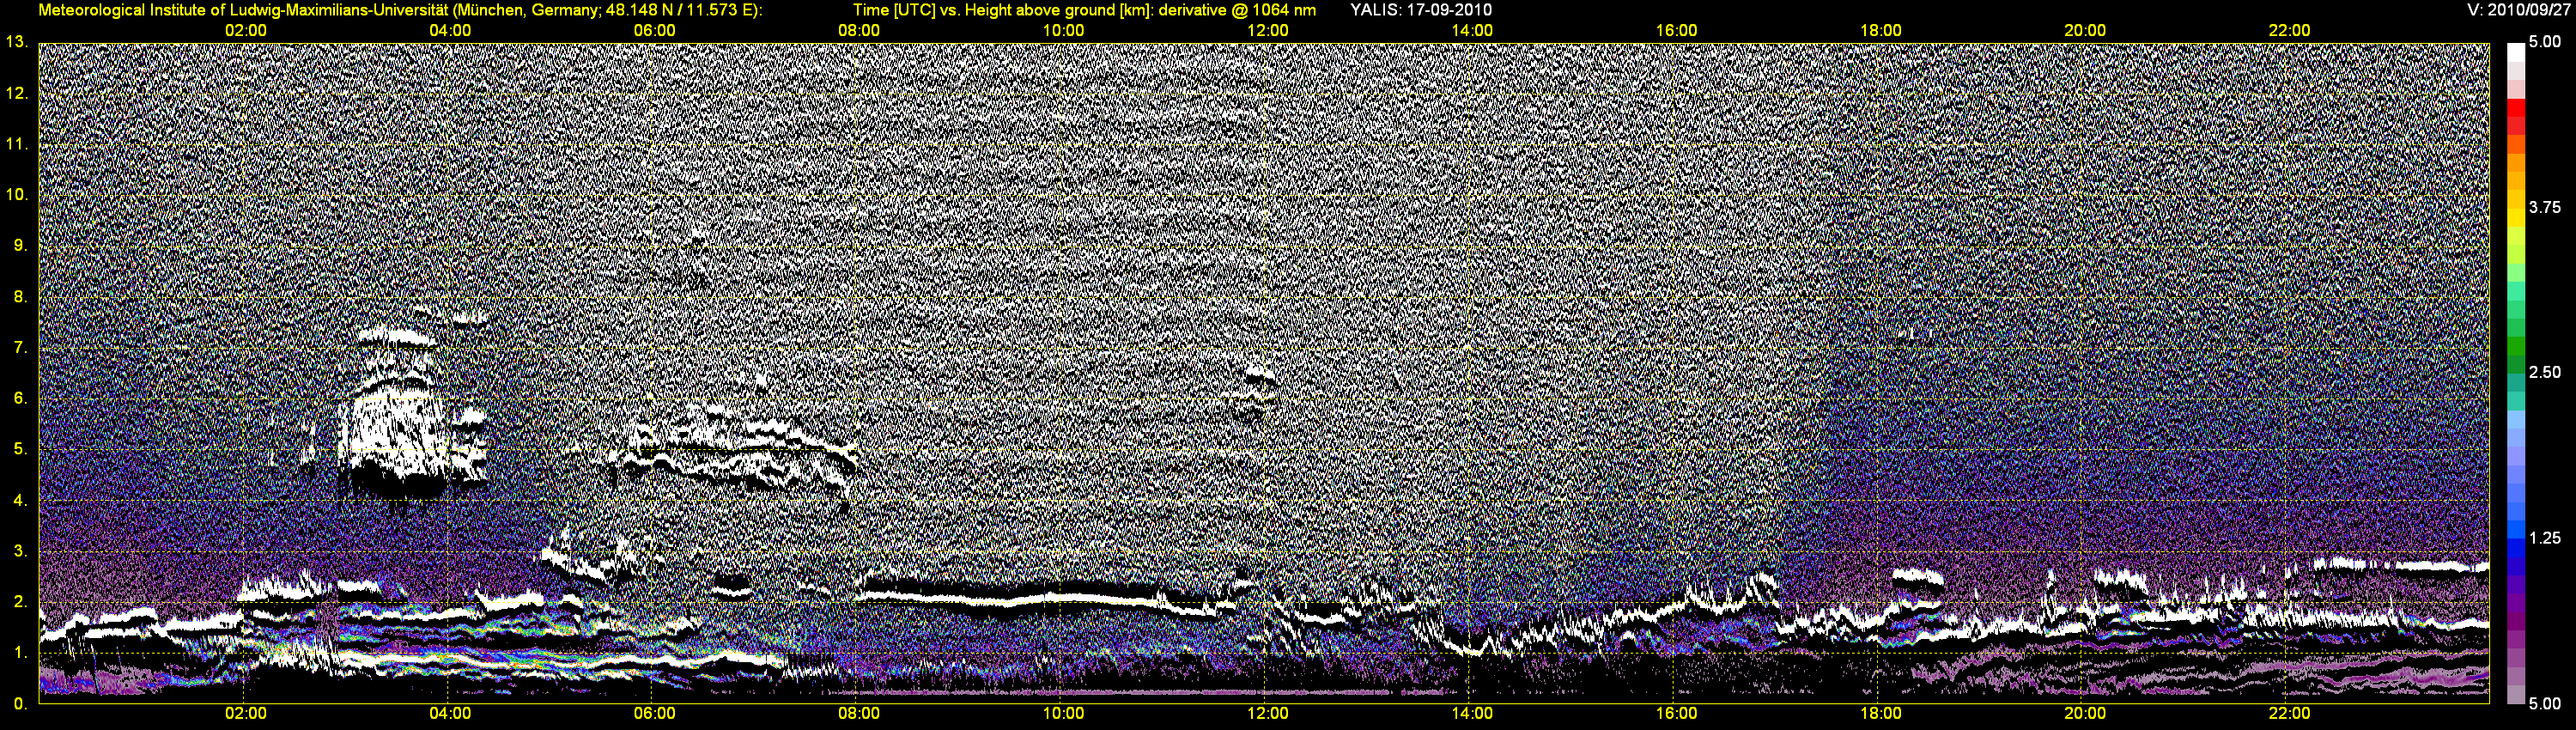The image size is (2576, 730).
Task: Click the 16:00 label on the bottom time axis
Action: [x=1676, y=714]
